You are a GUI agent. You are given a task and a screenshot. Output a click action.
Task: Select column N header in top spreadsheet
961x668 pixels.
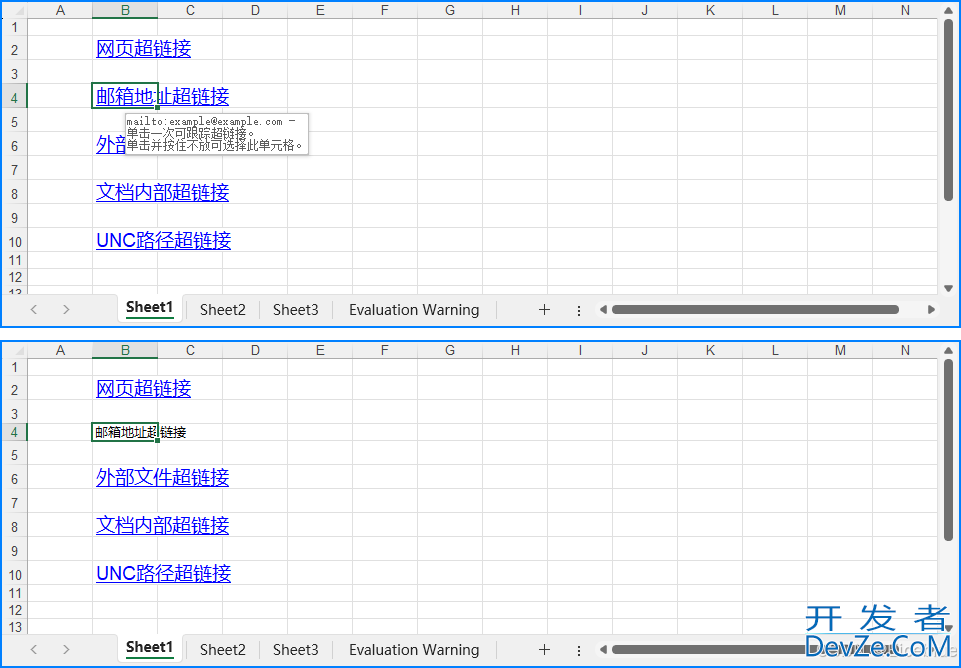click(x=905, y=10)
